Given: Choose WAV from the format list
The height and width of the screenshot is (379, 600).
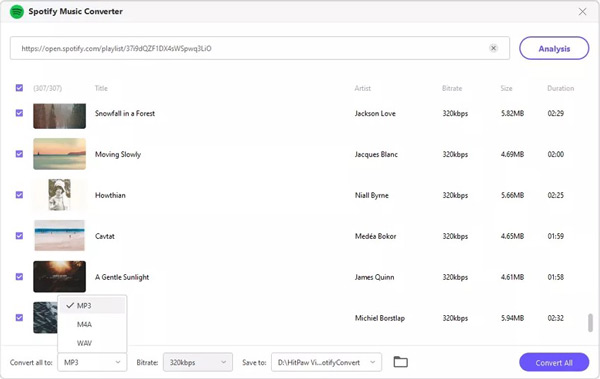Looking at the screenshot, I should [x=92, y=343].
